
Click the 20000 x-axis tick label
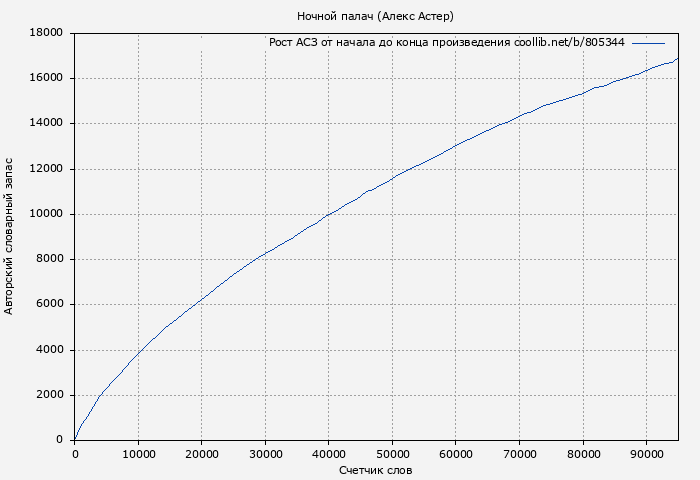(x=201, y=454)
